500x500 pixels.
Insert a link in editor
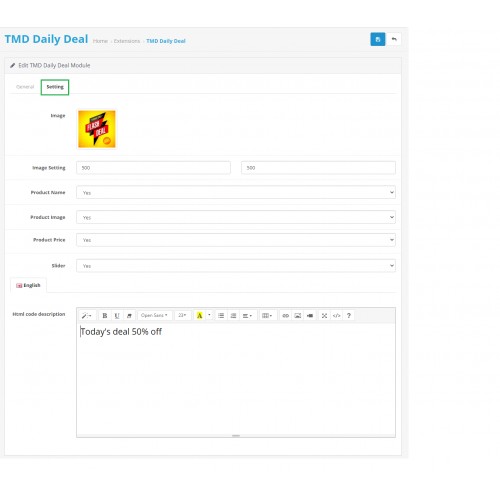pos(285,315)
